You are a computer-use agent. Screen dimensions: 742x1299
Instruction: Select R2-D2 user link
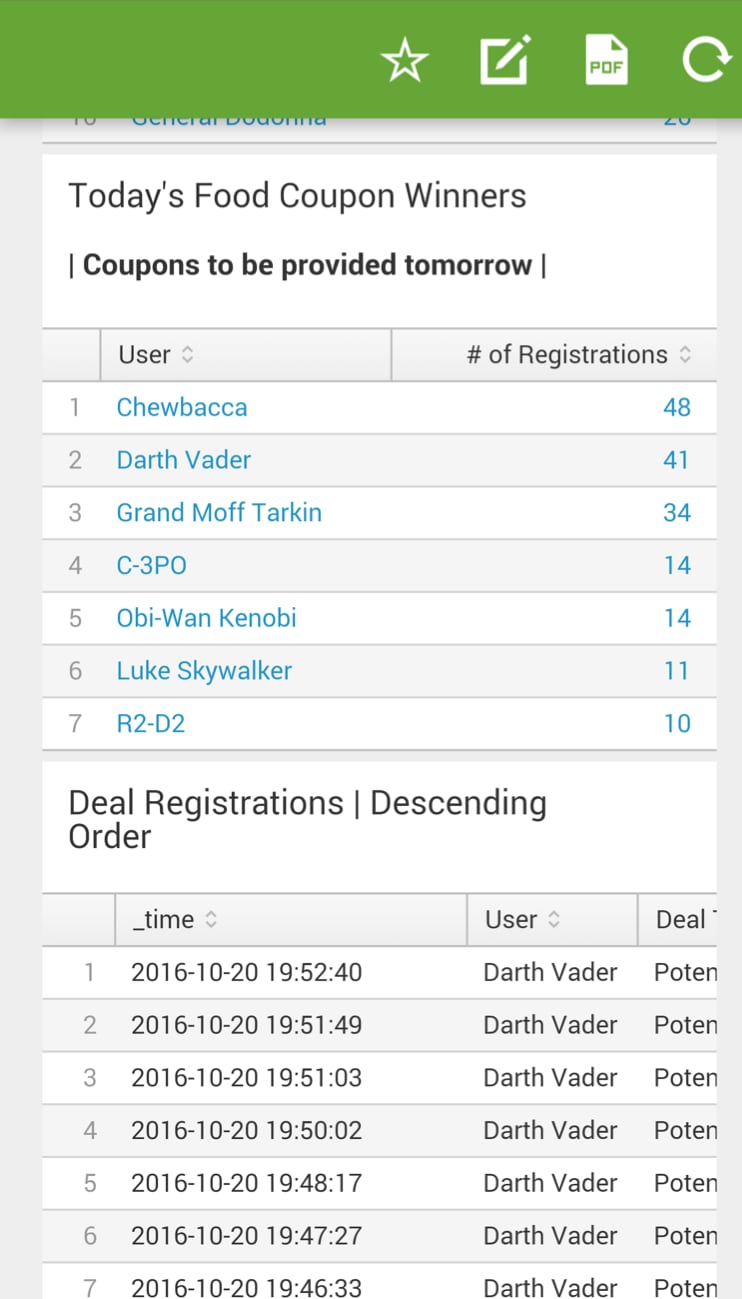pyautogui.click(x=151, y=724)
